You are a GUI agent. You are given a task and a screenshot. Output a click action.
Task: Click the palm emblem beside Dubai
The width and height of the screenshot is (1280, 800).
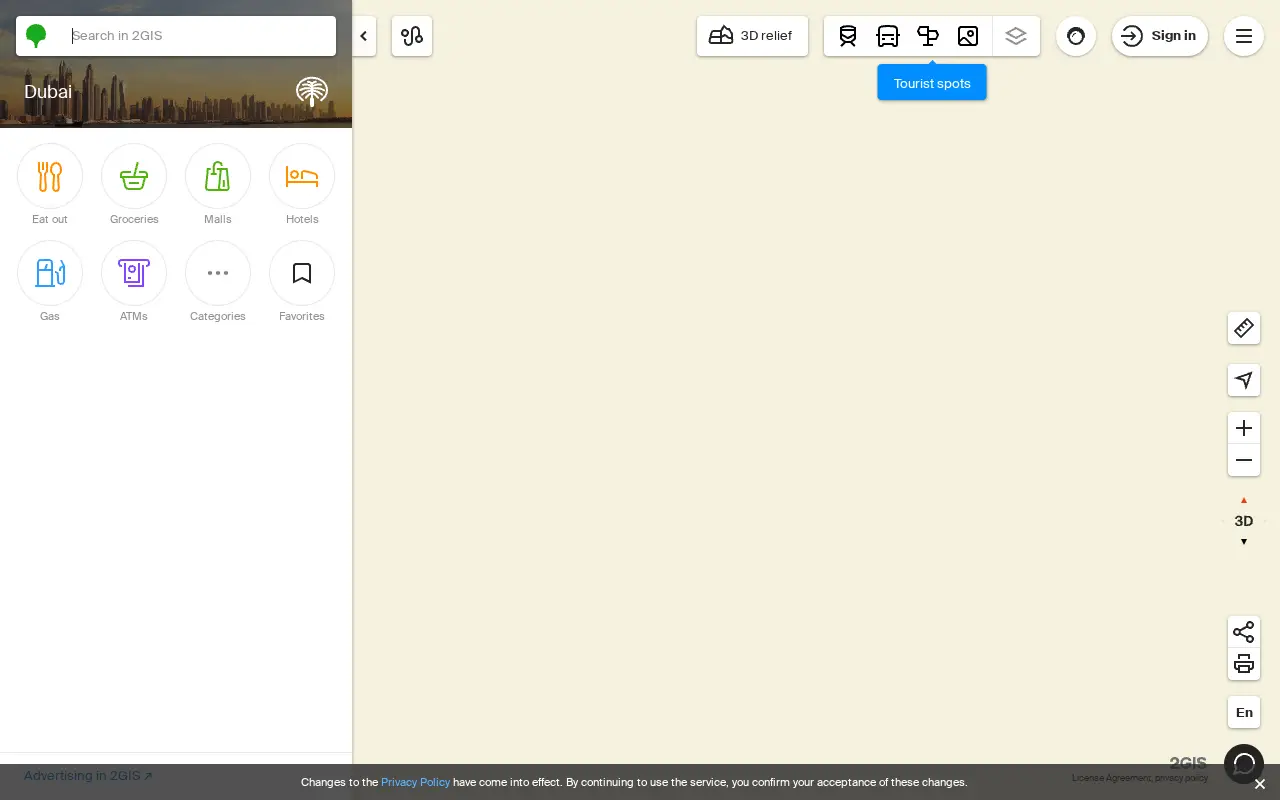point(312,92)
